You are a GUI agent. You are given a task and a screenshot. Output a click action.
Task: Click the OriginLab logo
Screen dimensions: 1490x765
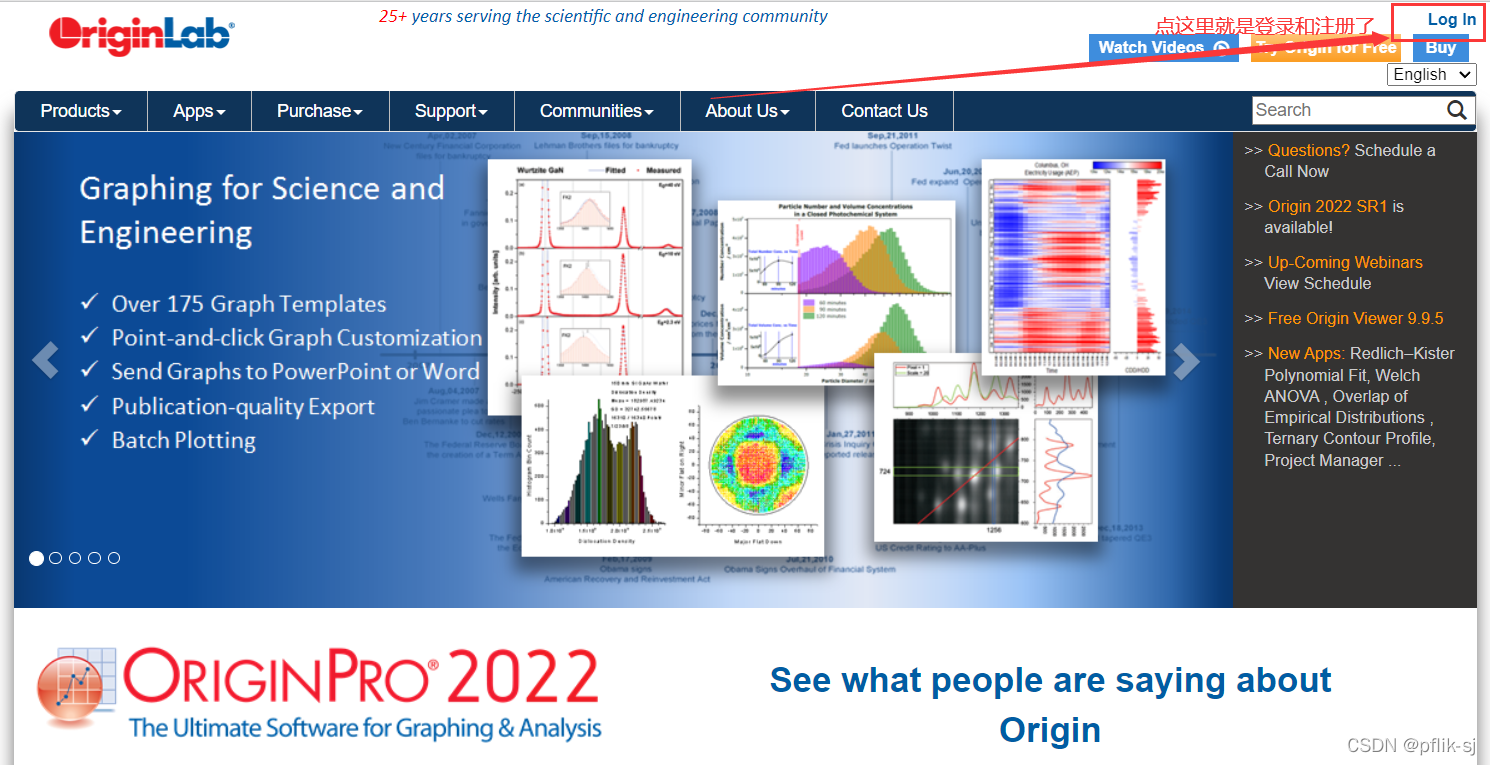(141, 34)
